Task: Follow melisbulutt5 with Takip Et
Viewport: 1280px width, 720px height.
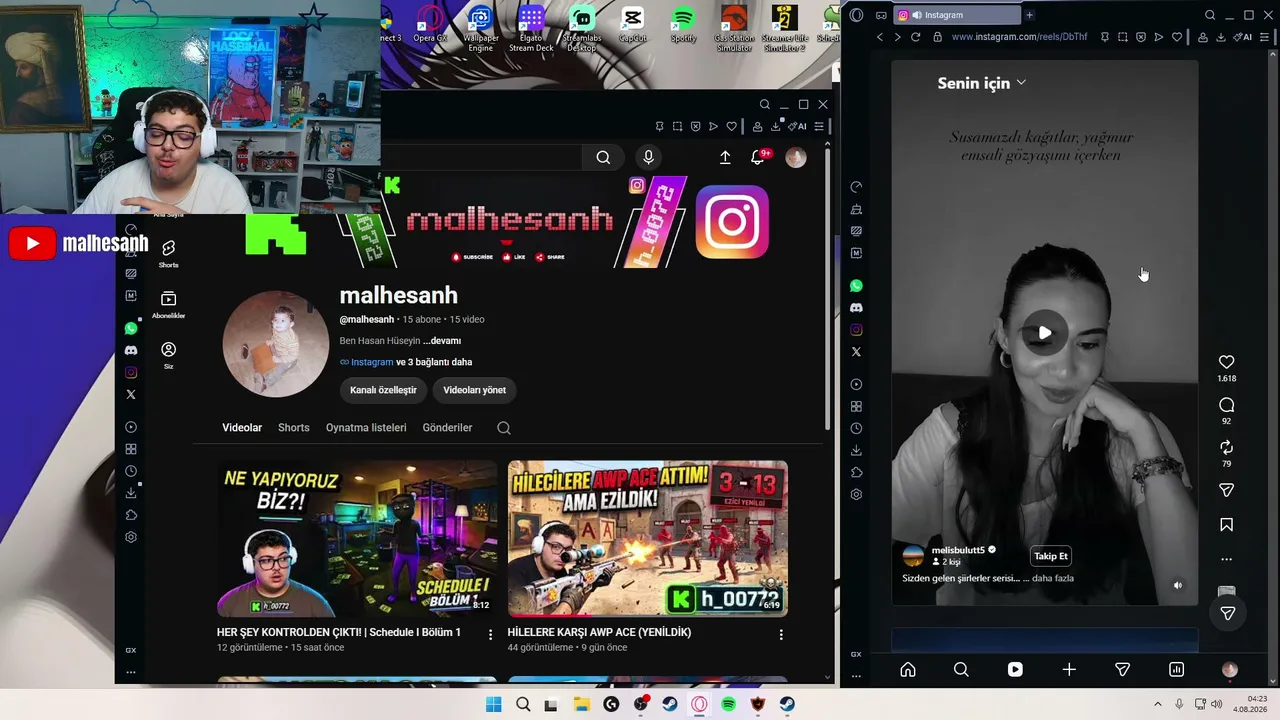Action: [x=1051, y=556]
